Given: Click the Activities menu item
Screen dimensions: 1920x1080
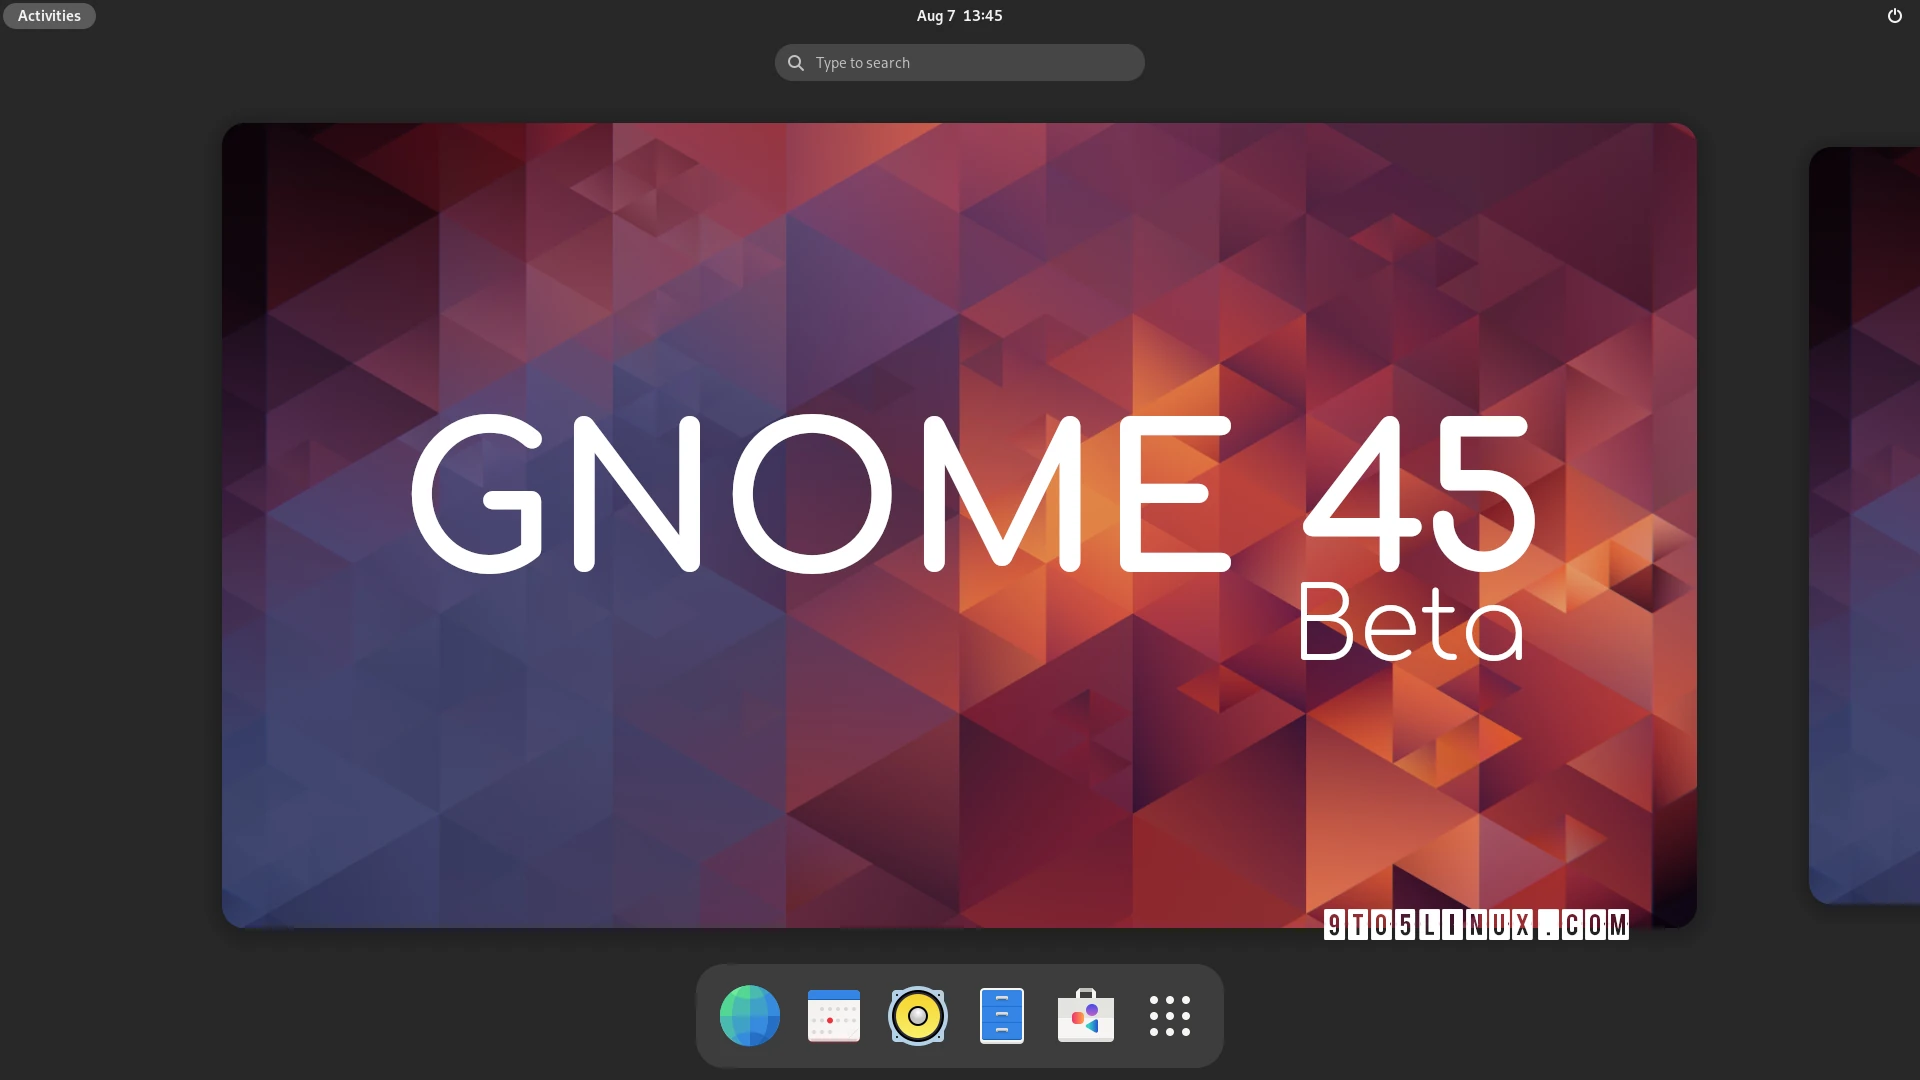Looking at the screenshot, I should pyautogui.click(x=48, y=15).
